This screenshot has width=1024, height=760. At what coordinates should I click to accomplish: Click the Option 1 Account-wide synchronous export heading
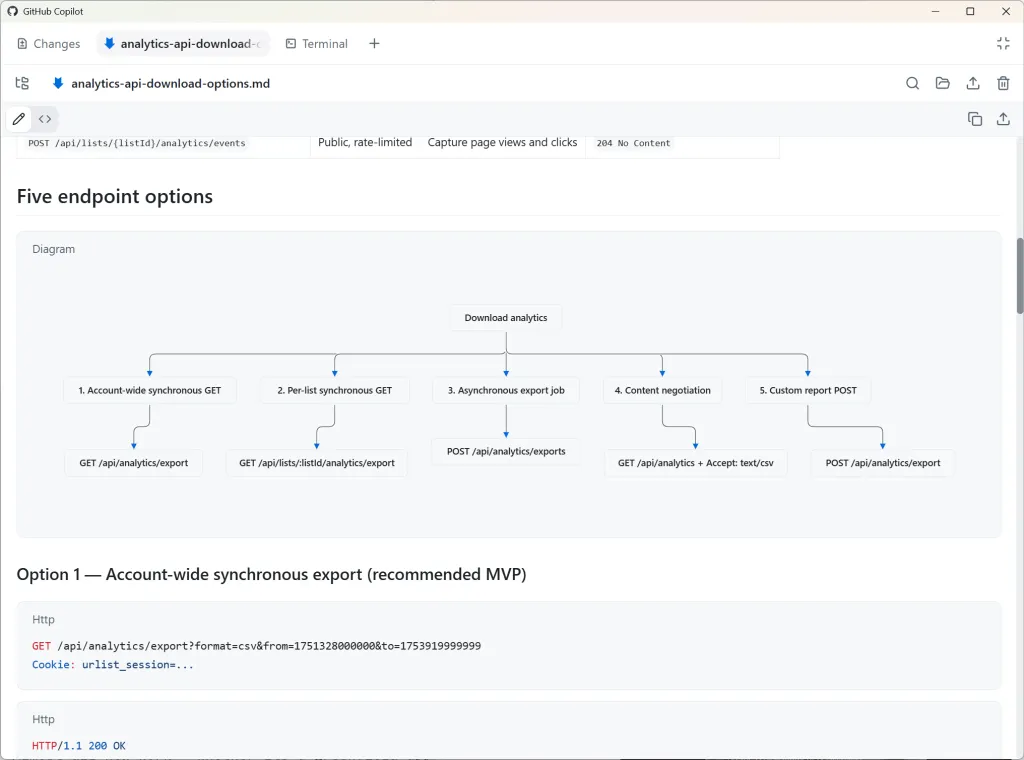(272, 575)
